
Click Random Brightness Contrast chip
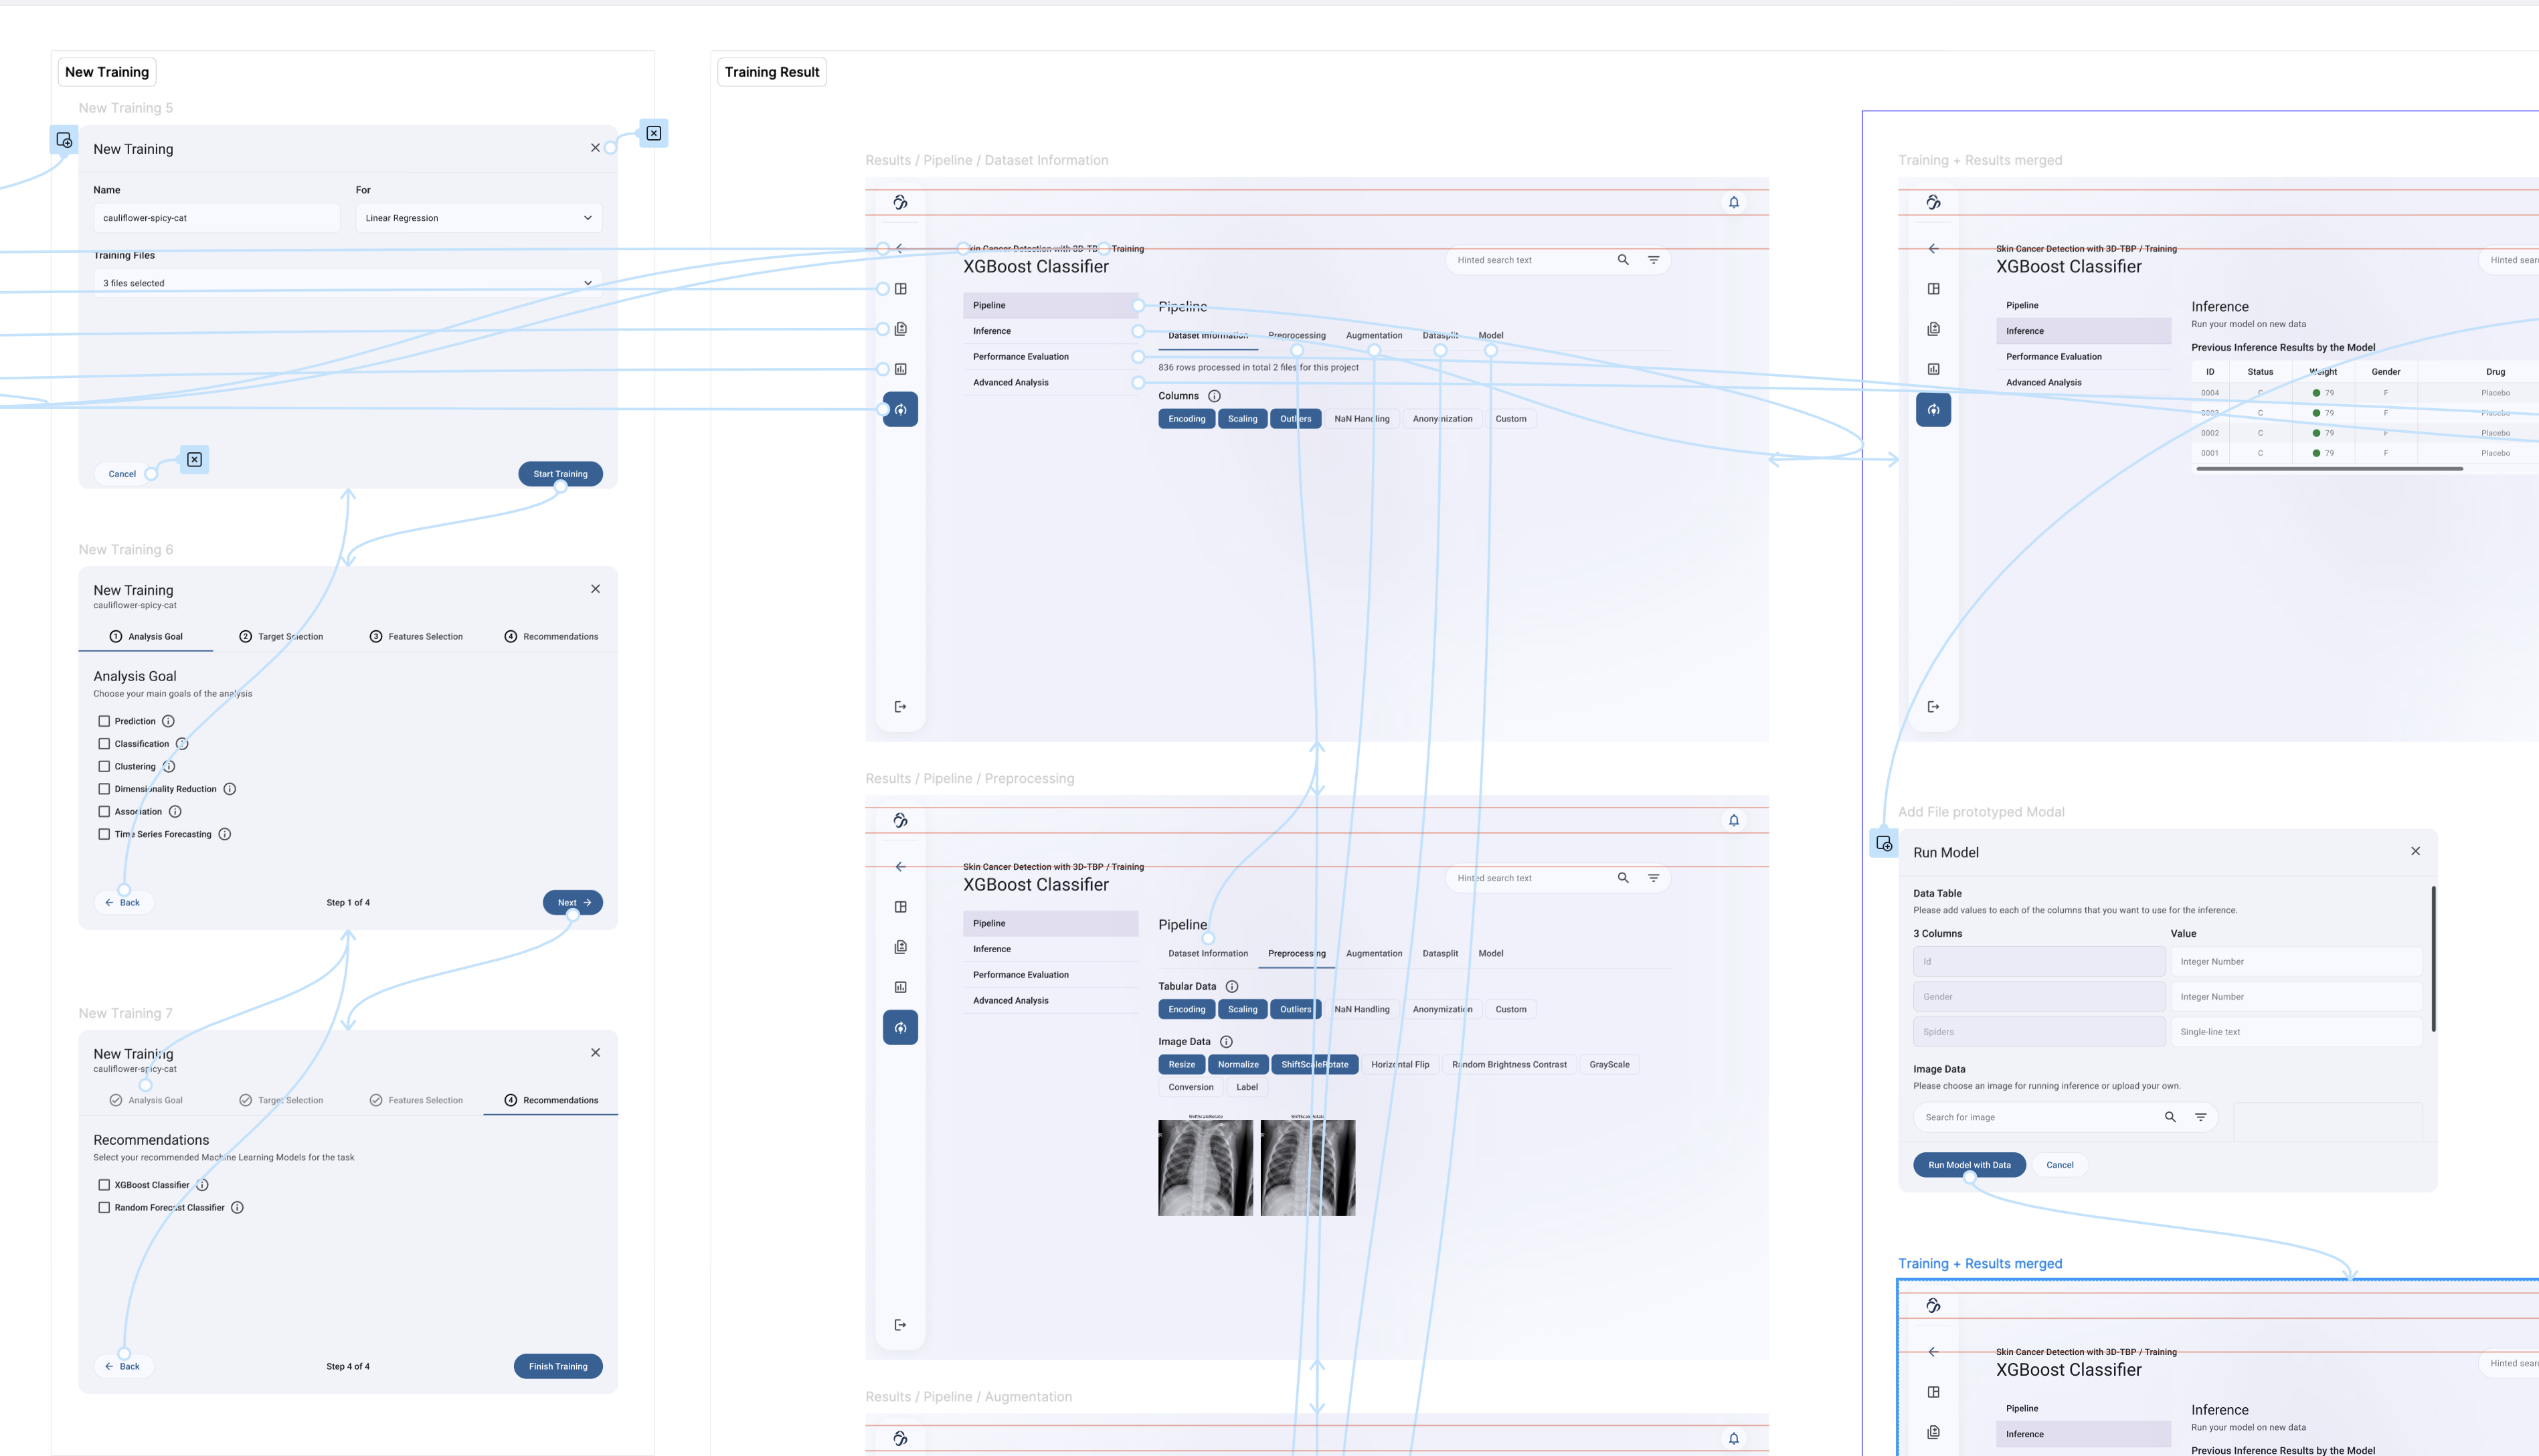[x=1509, y=1064]
